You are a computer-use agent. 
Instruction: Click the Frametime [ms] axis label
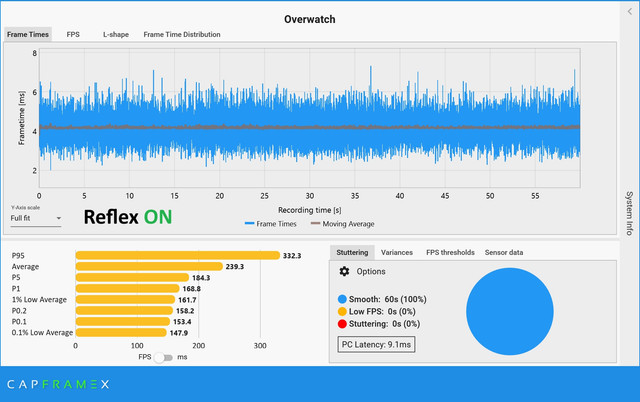(22, 118)
